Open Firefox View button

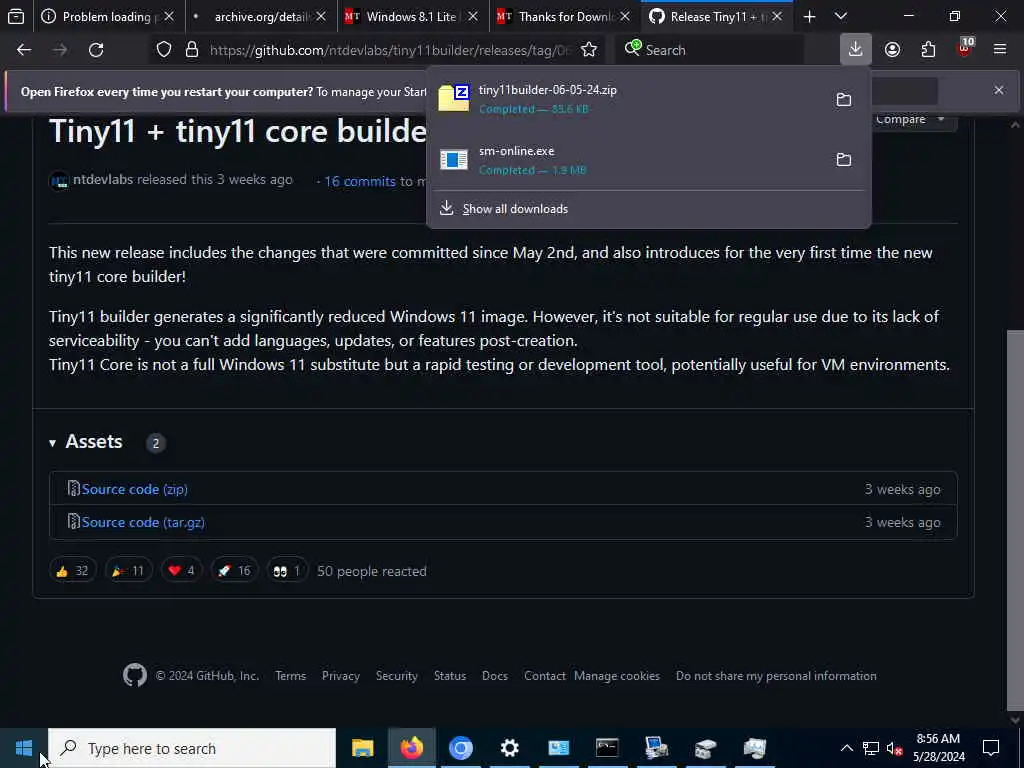(x=16, y=16)
